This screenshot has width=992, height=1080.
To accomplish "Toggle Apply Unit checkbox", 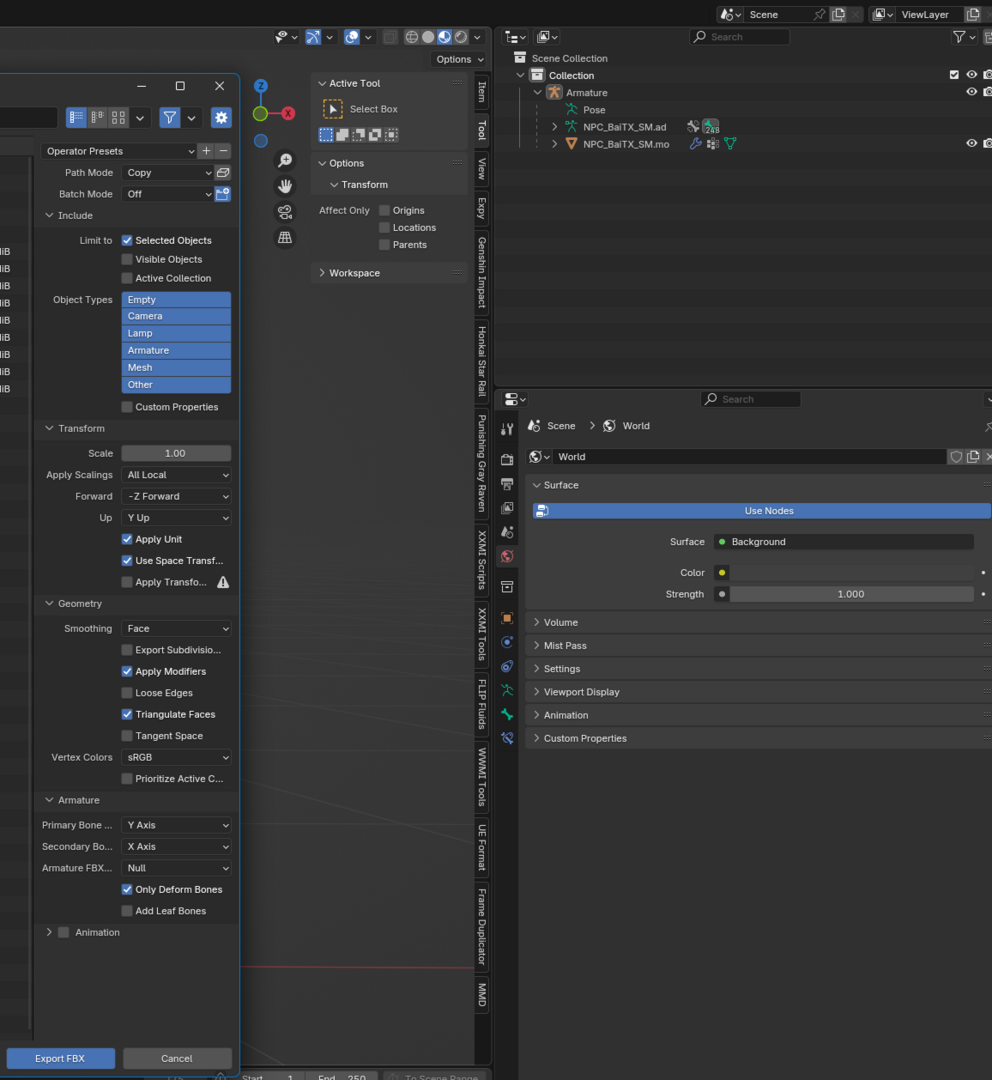I will tap(127, 539).
